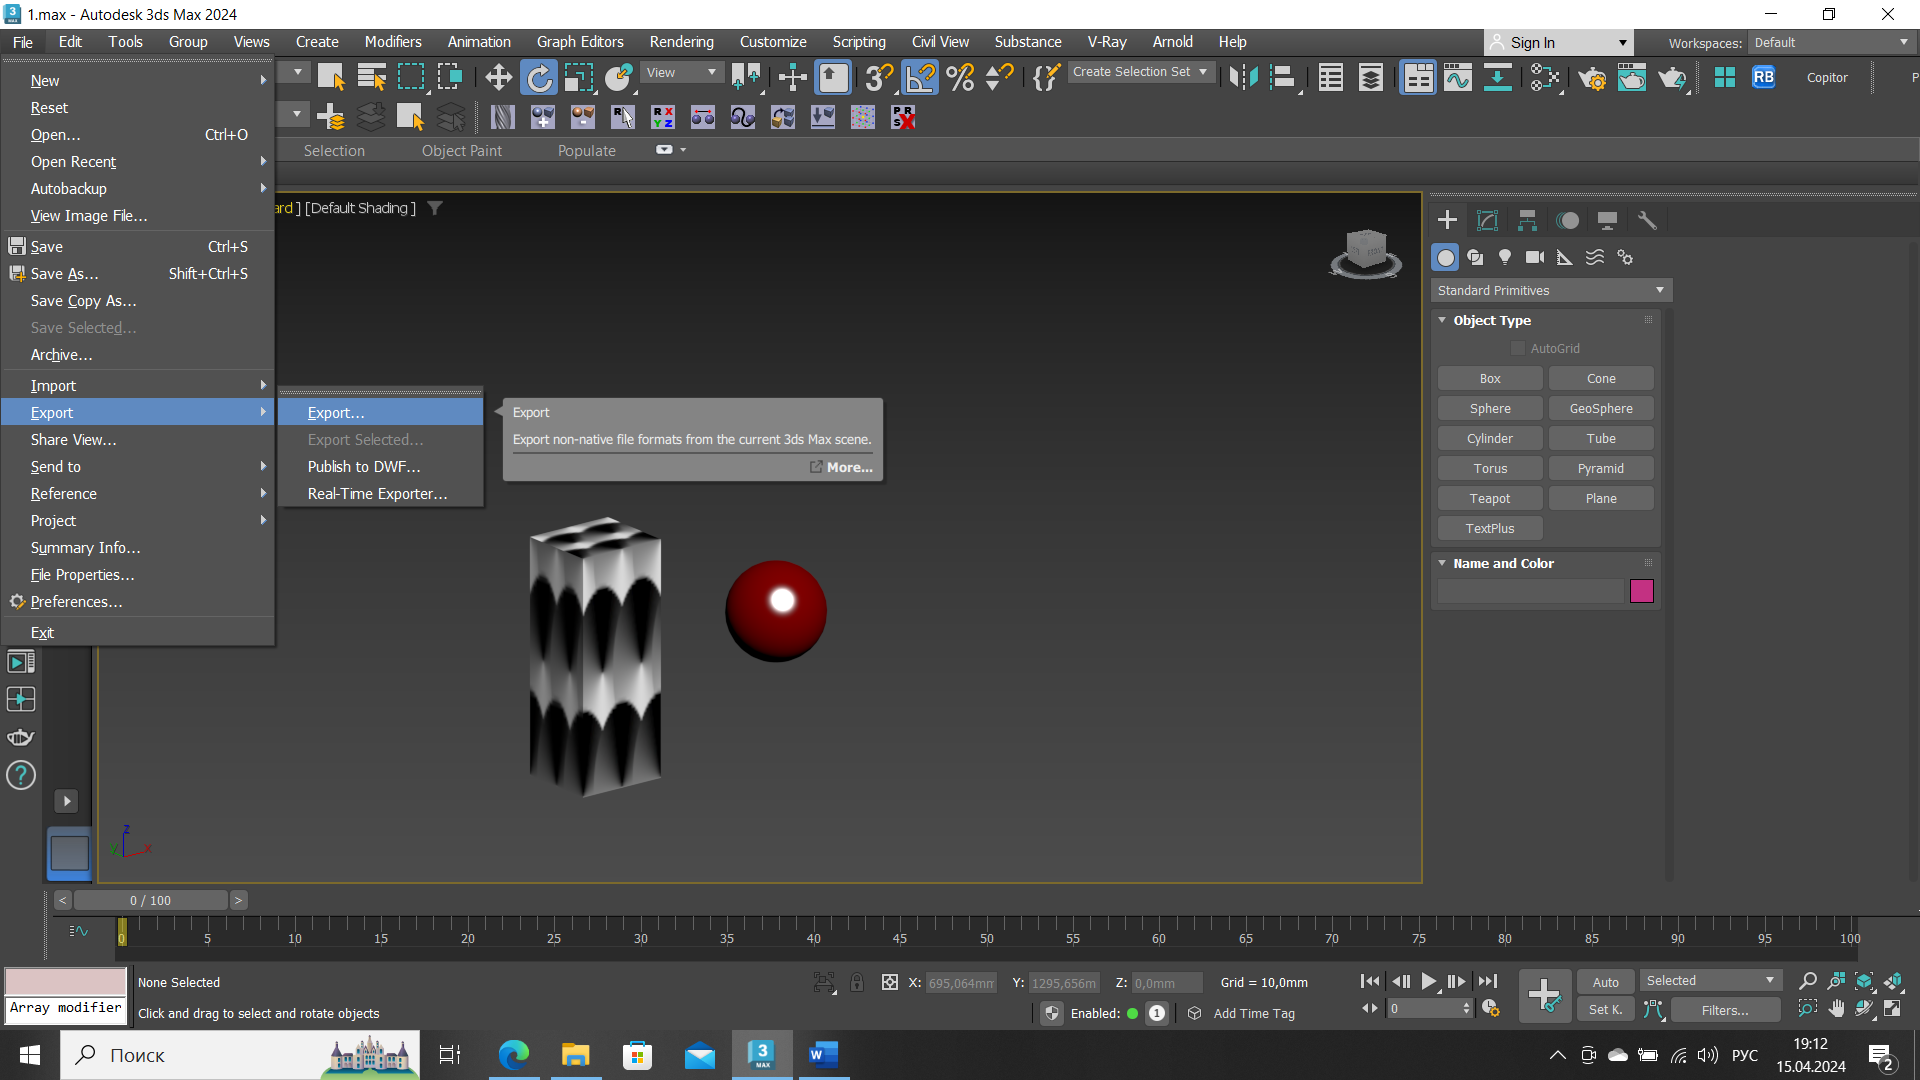Select the Move tool in main toolbar
The height and width of the screenshot is (1080, 1920).
pos(498,77)
